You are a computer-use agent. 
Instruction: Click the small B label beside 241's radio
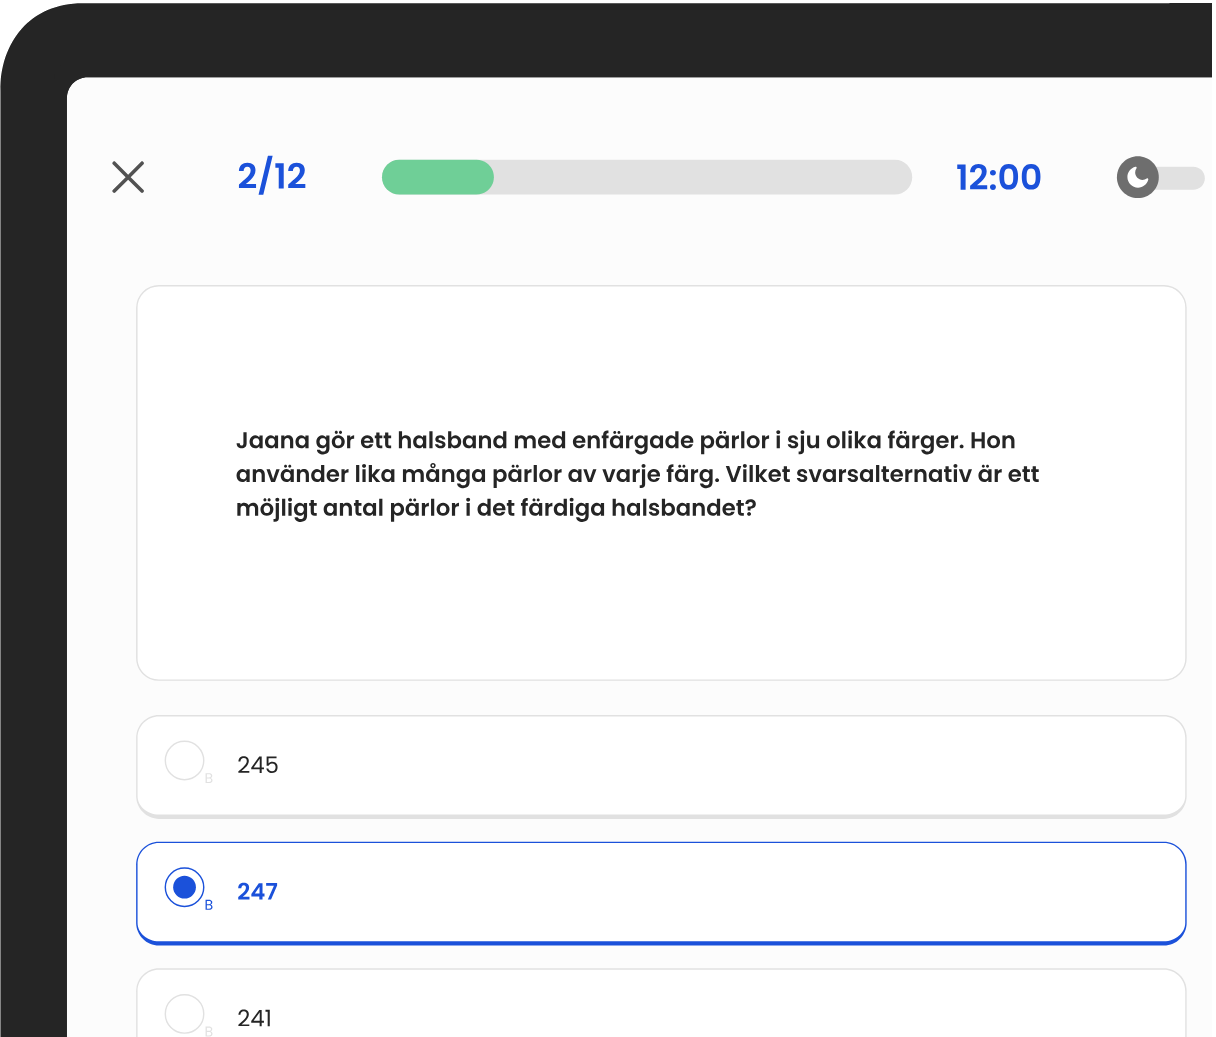(x=209, y=1030)
